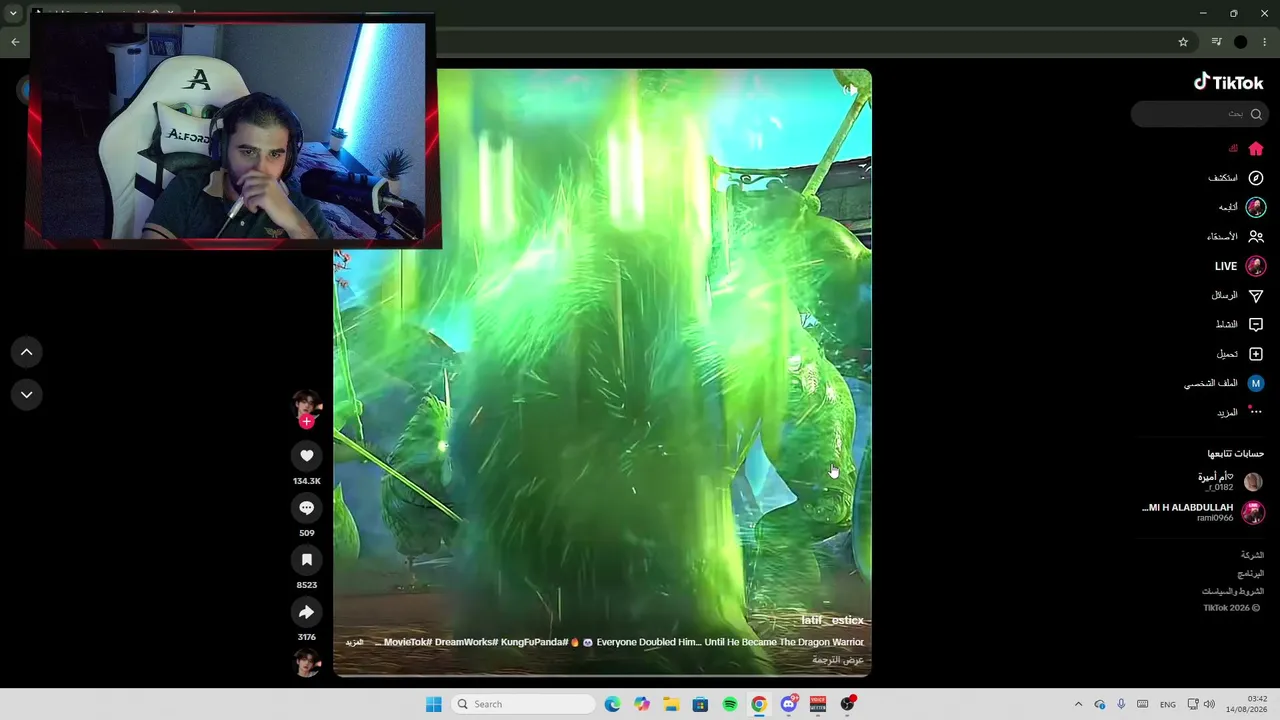Click the taskbar Search box
1280x720 pixels.
coord(523,704)
